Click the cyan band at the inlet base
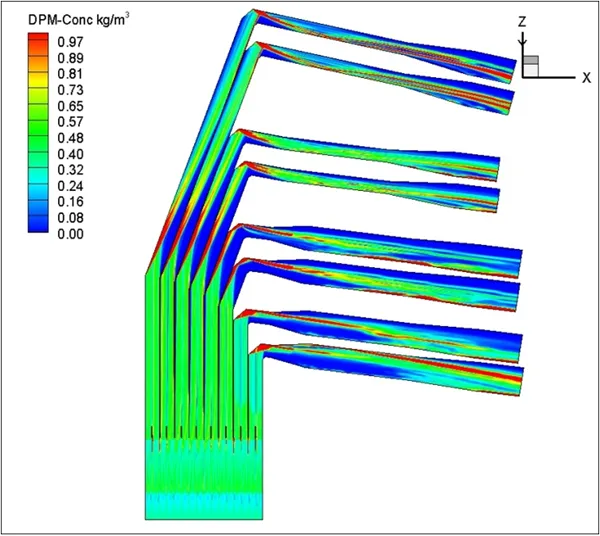600x536 pixels. pos(204,503)
